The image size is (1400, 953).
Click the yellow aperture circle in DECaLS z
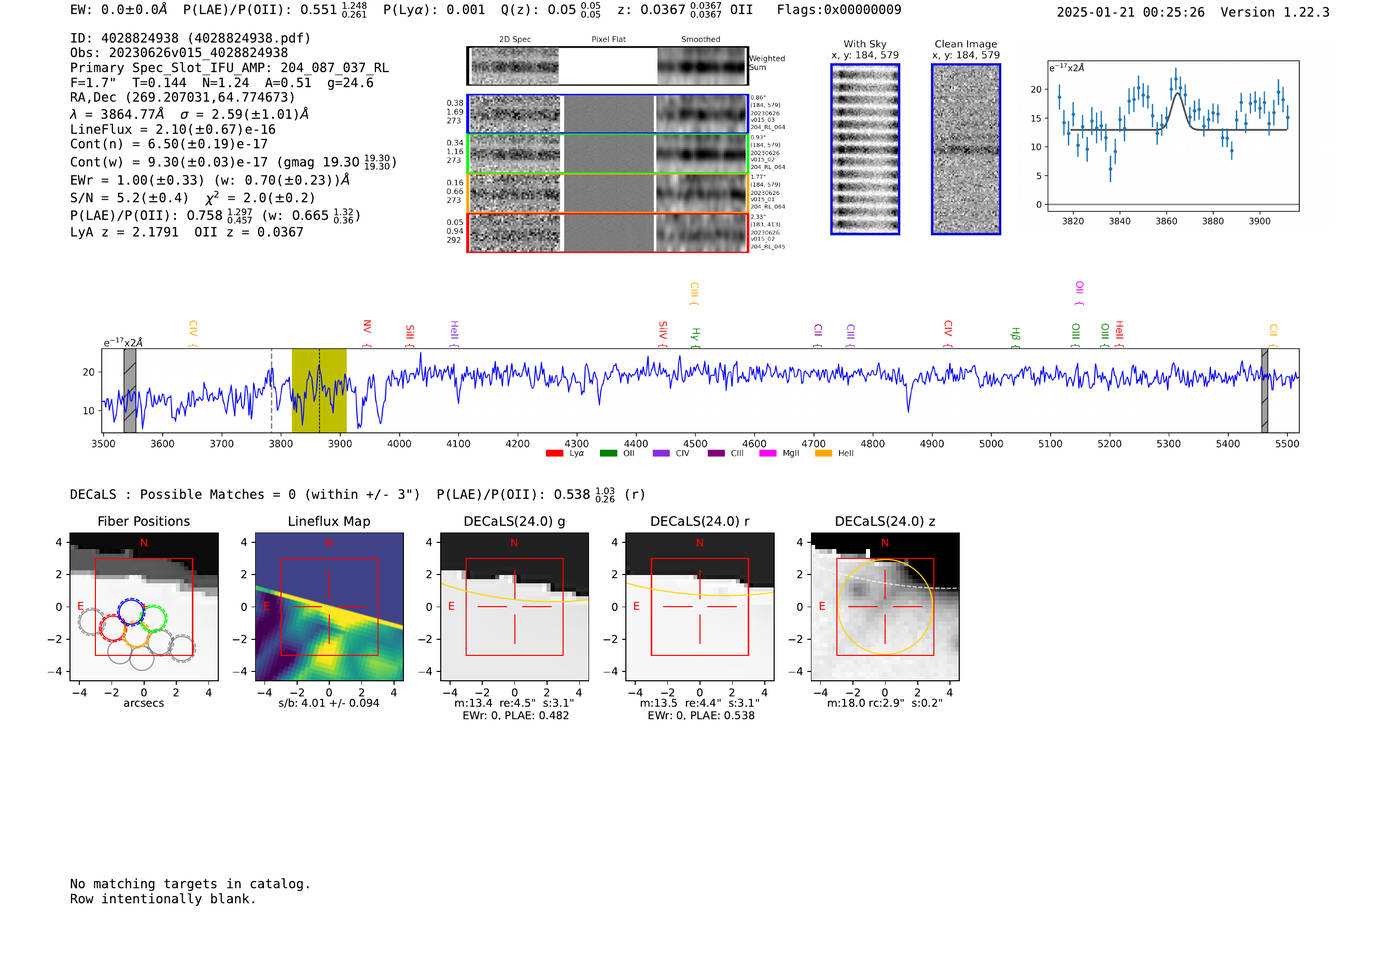(885, 607)
